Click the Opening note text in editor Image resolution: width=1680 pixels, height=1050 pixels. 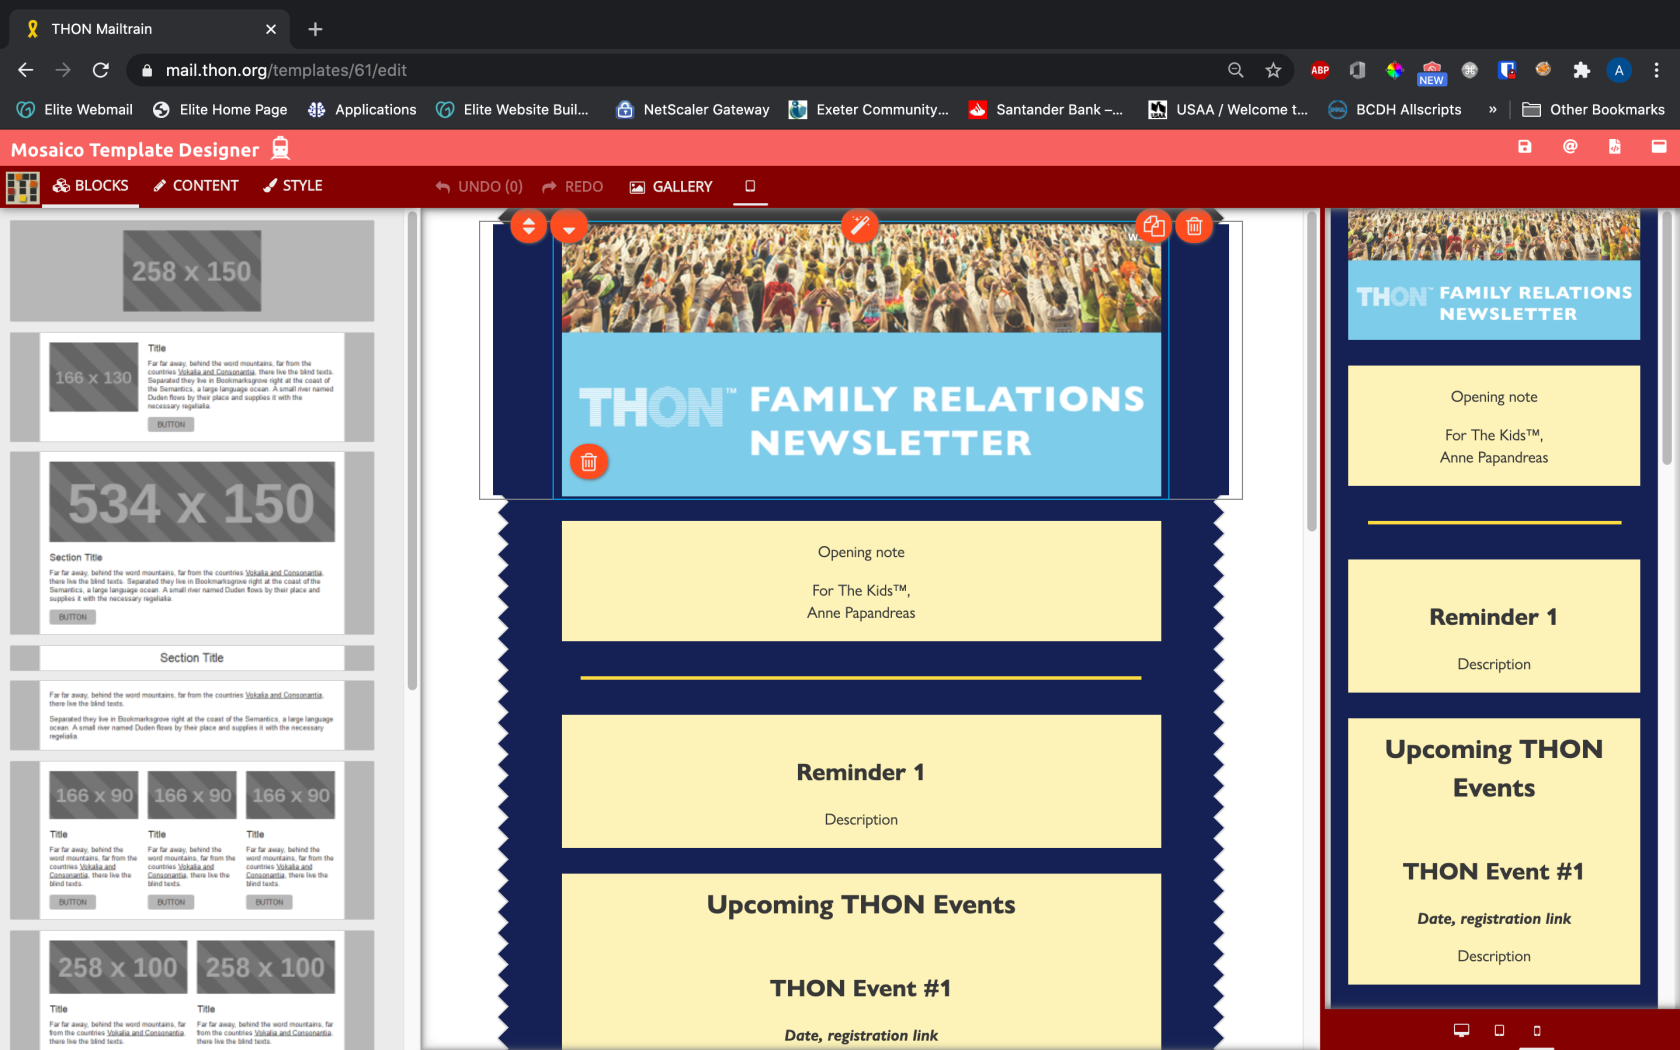point(861,552)
